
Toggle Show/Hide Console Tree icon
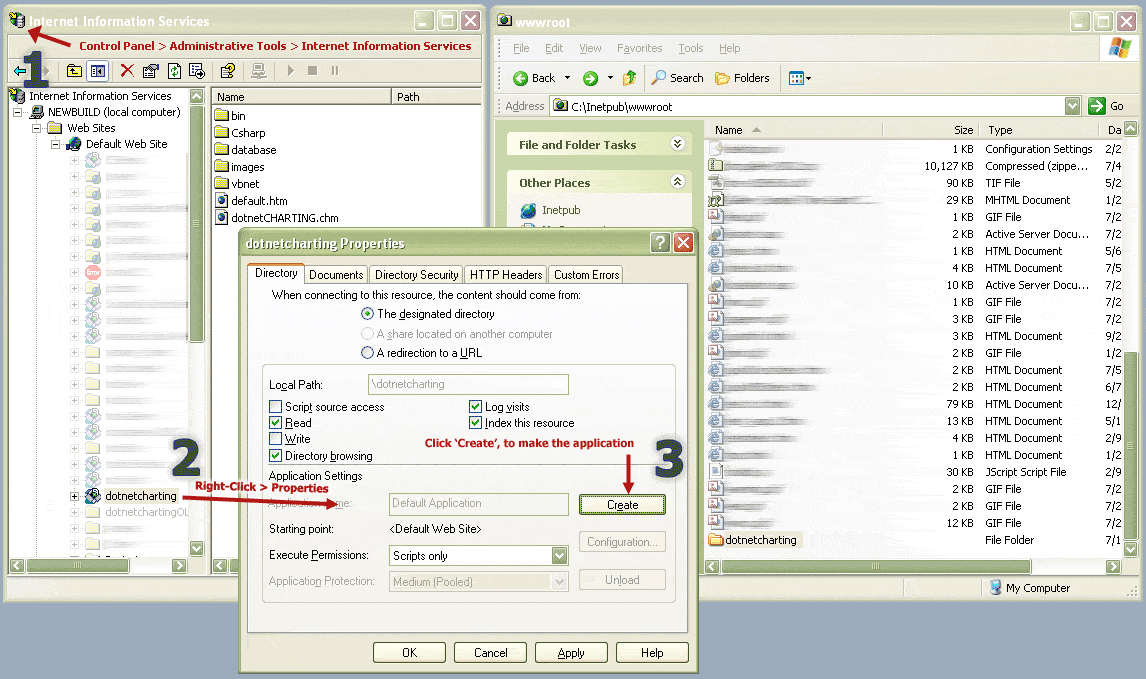tap(97, 71)
